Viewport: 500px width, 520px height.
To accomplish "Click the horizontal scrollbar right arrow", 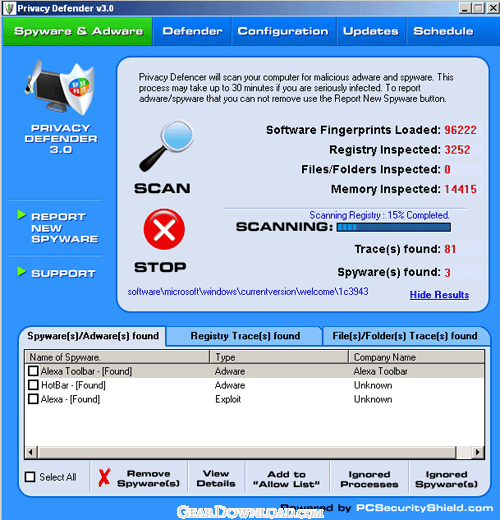I will click(477, 452).
